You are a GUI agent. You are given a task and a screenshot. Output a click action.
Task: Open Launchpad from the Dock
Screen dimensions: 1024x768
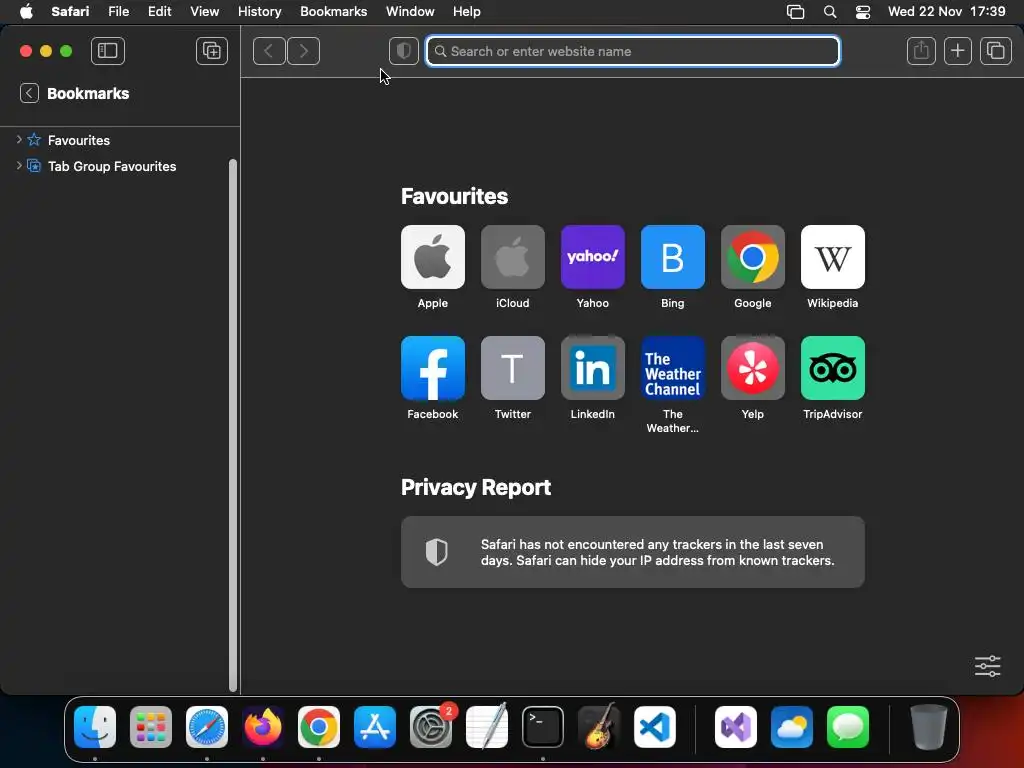pos(151,727)
